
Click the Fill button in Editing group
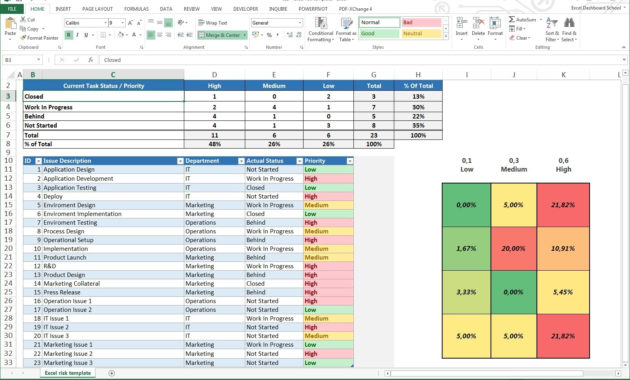[517, 29]
